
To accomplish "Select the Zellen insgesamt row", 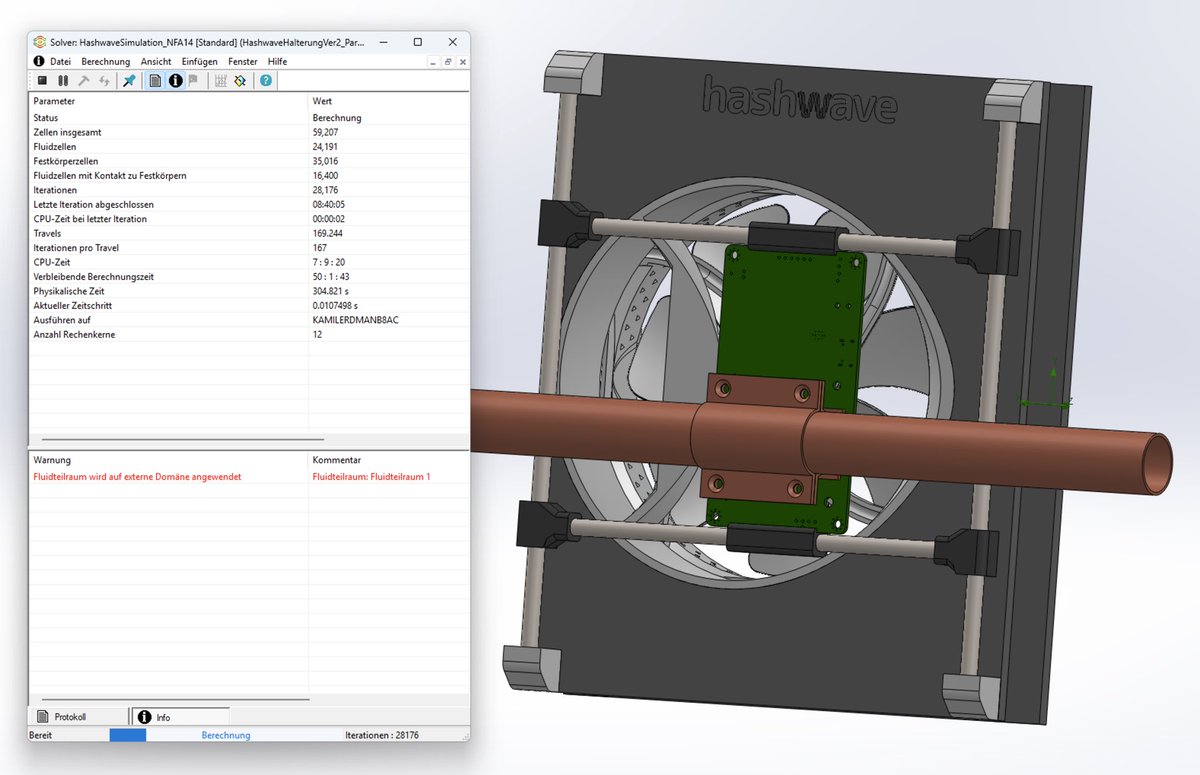I will click(249, 132).
